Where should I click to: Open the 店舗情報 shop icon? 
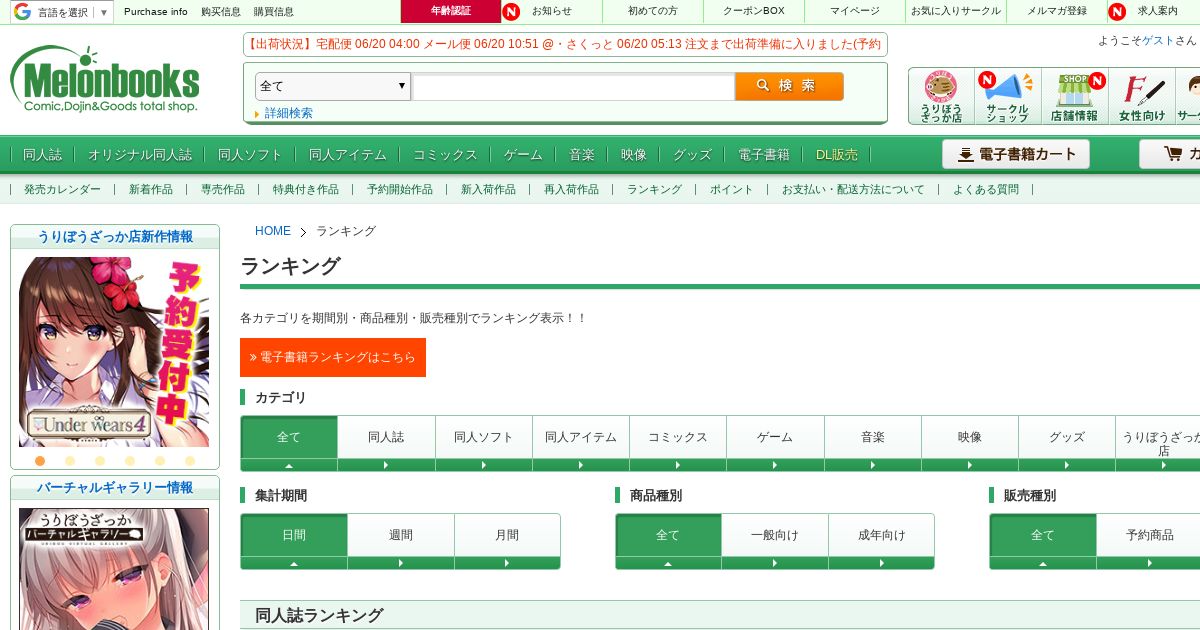click(x=1074, y=97)
